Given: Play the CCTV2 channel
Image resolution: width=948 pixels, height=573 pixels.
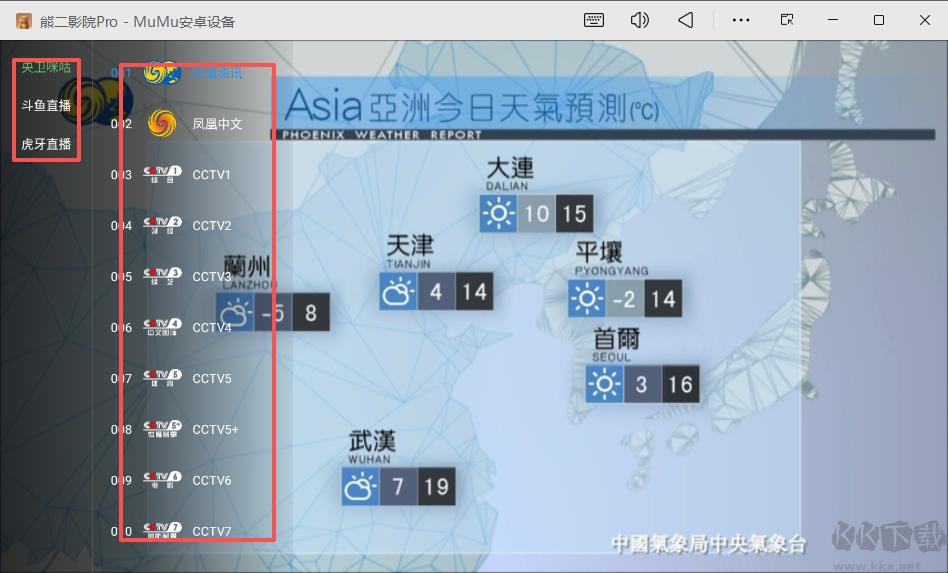Looking at the screenshot, I should click(x=211, y=226).
